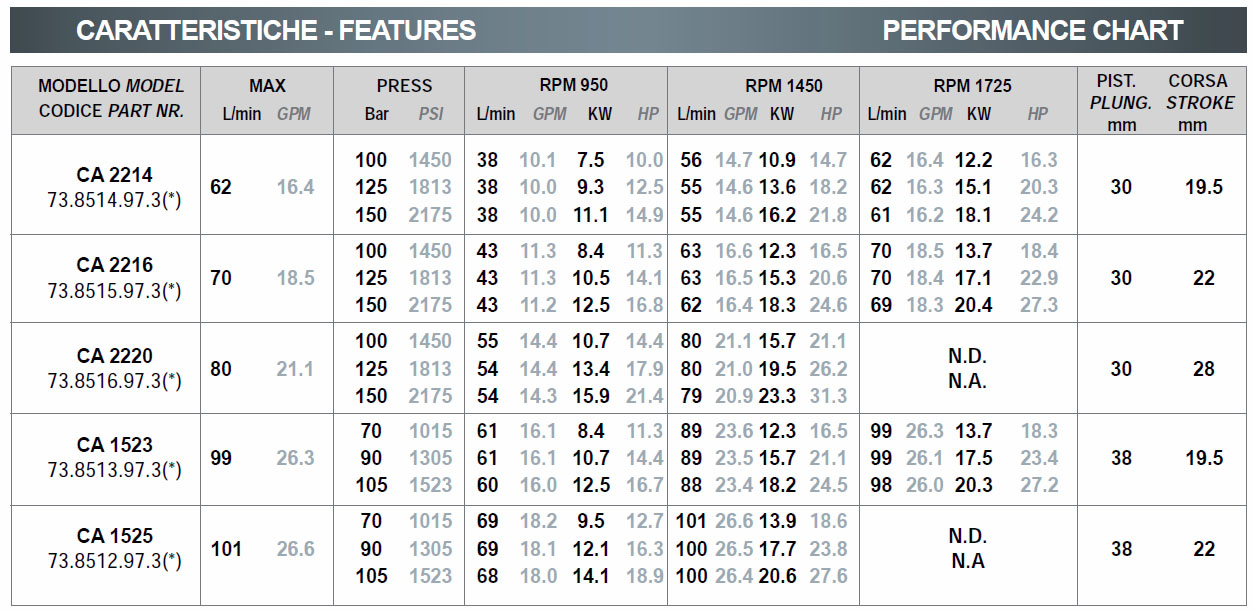The image size is (1253, 611).
Task: Click the CARATTERISTICHE - FEATURES title
Action: tap(276, 30)
